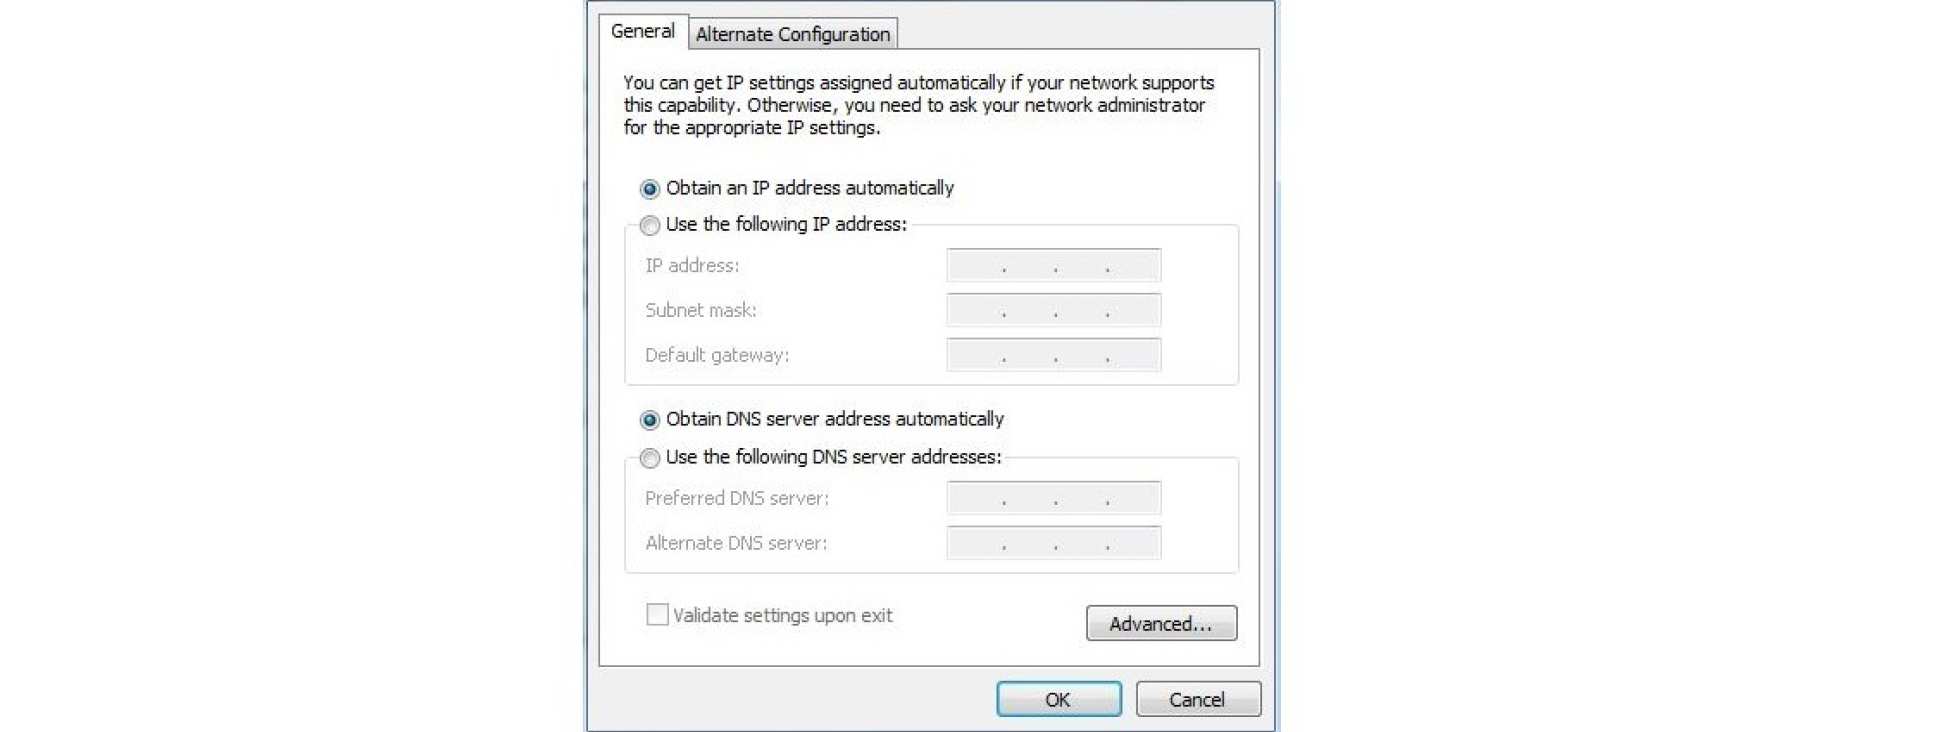Enable Validate settings upon exit
The image size is (1934, 732).
(x=658, y=614)
